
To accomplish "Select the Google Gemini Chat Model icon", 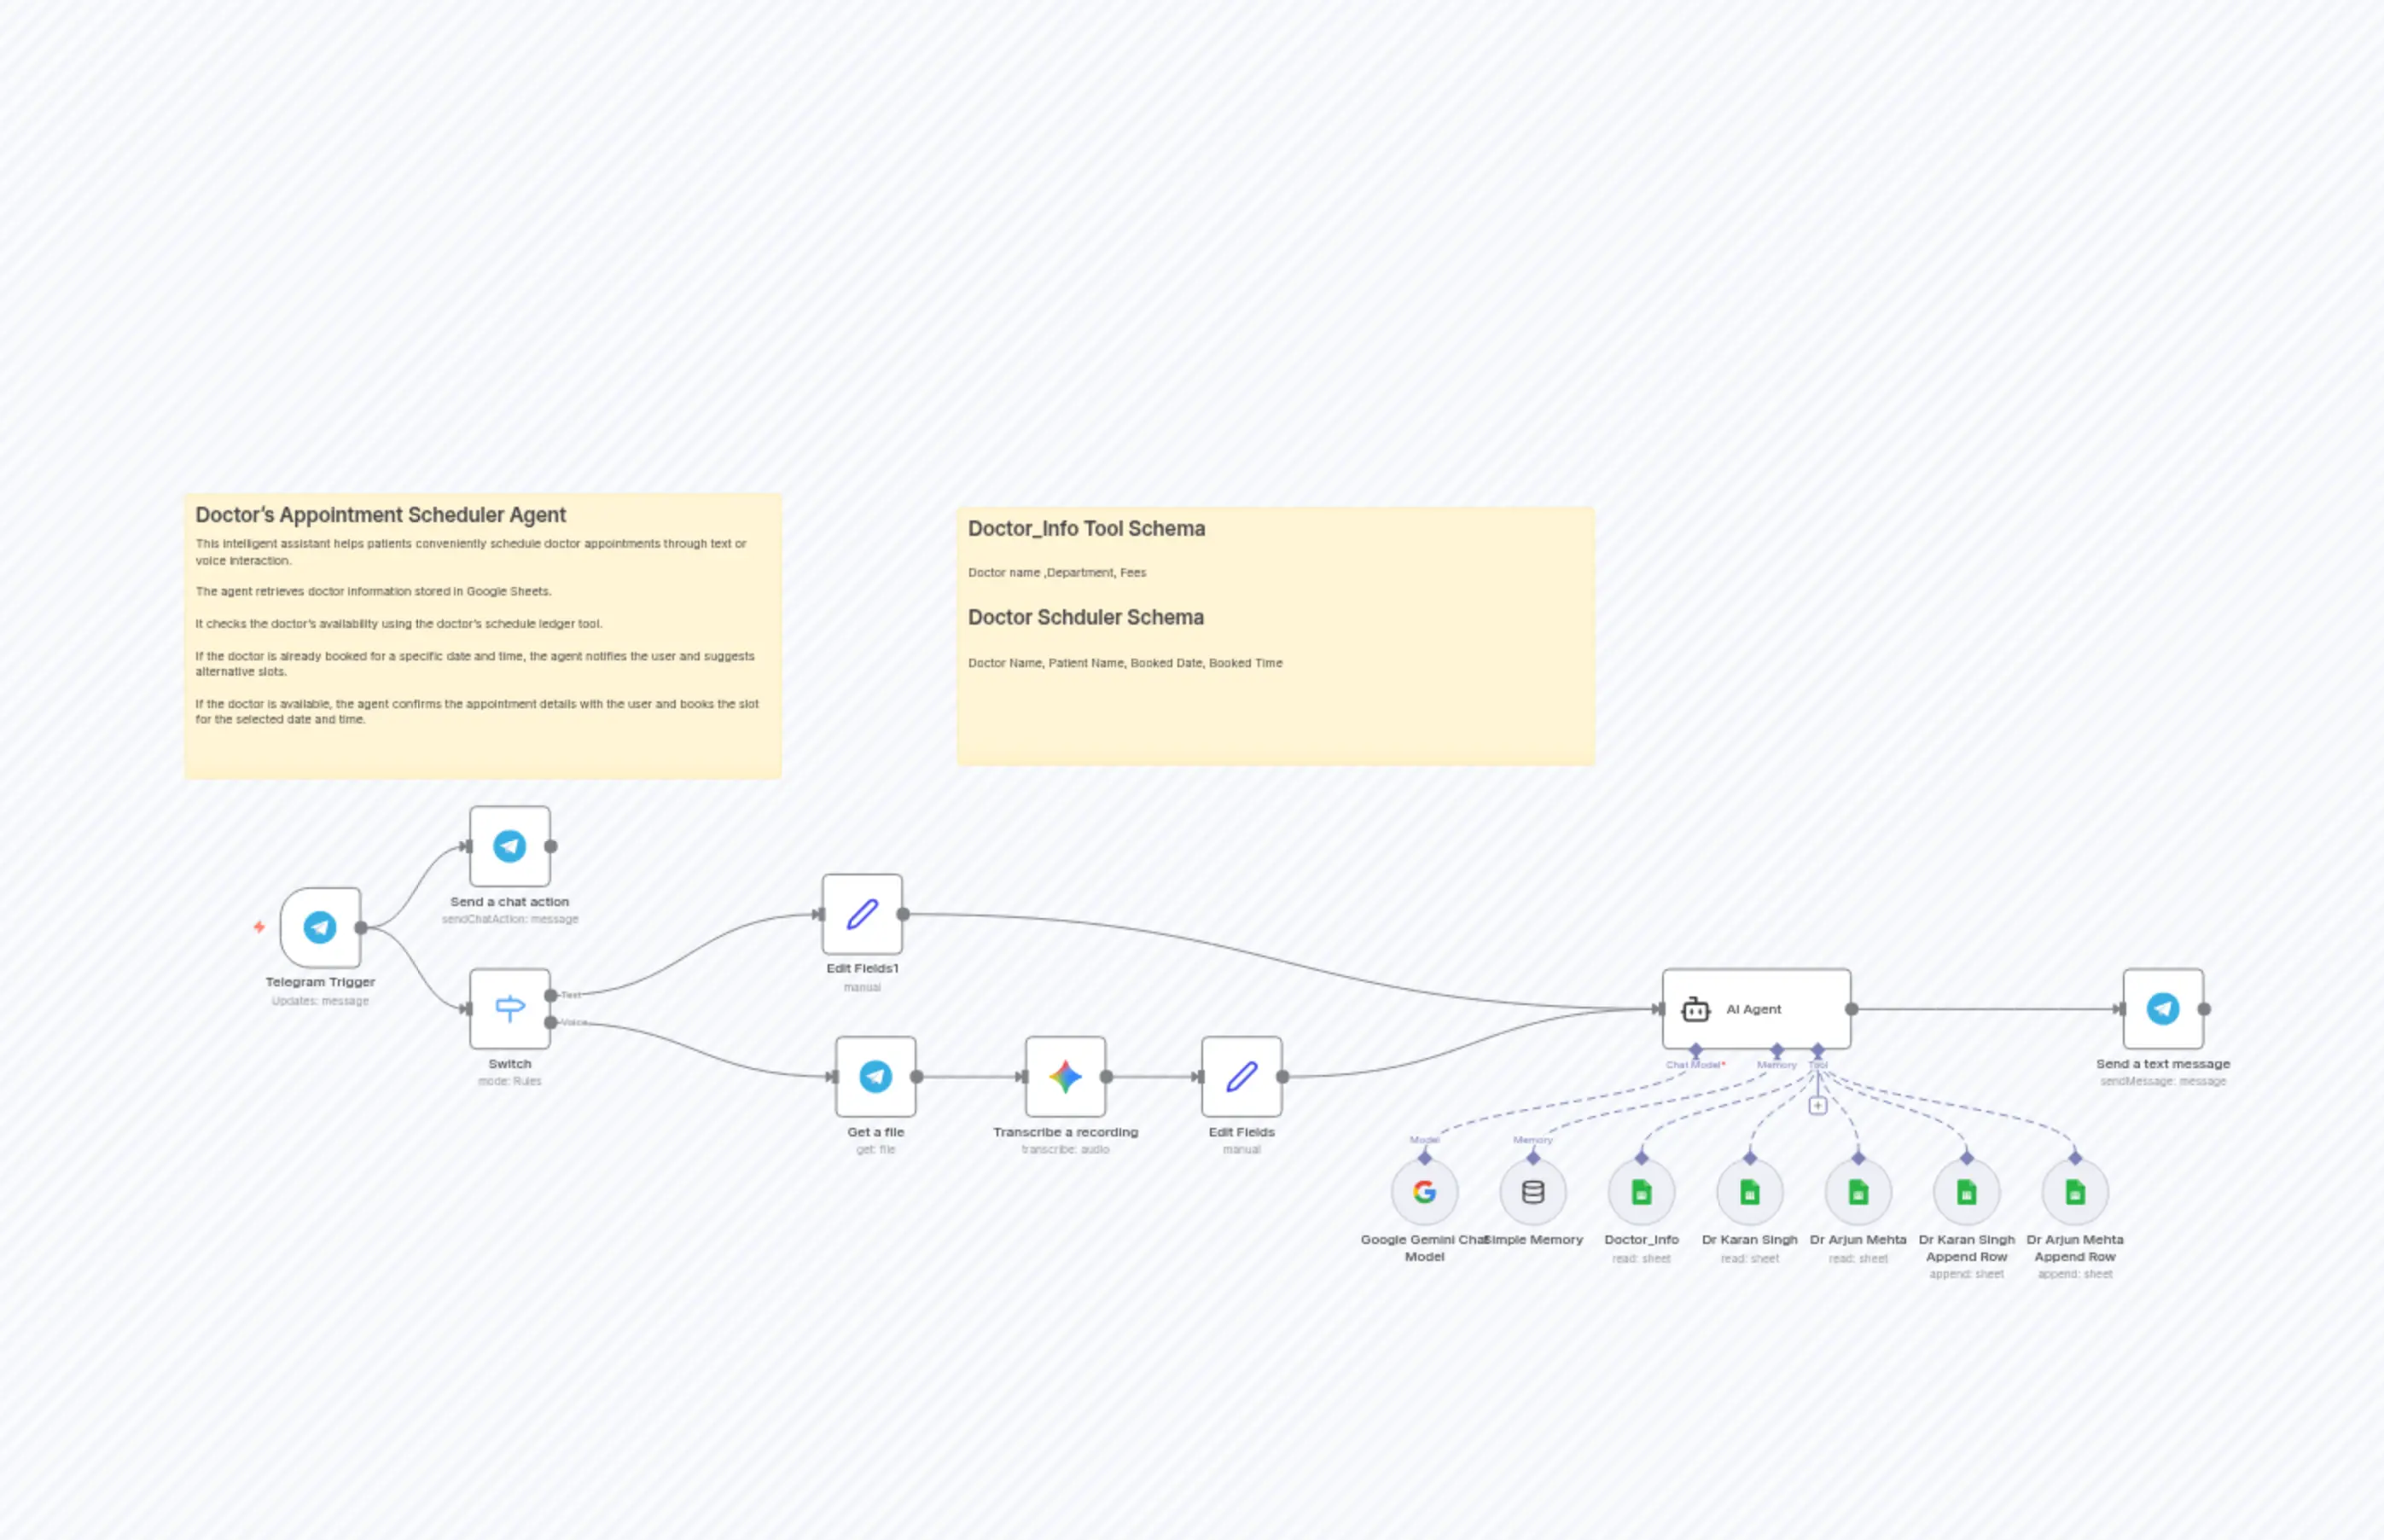I will click(x=1424, y=1192).
